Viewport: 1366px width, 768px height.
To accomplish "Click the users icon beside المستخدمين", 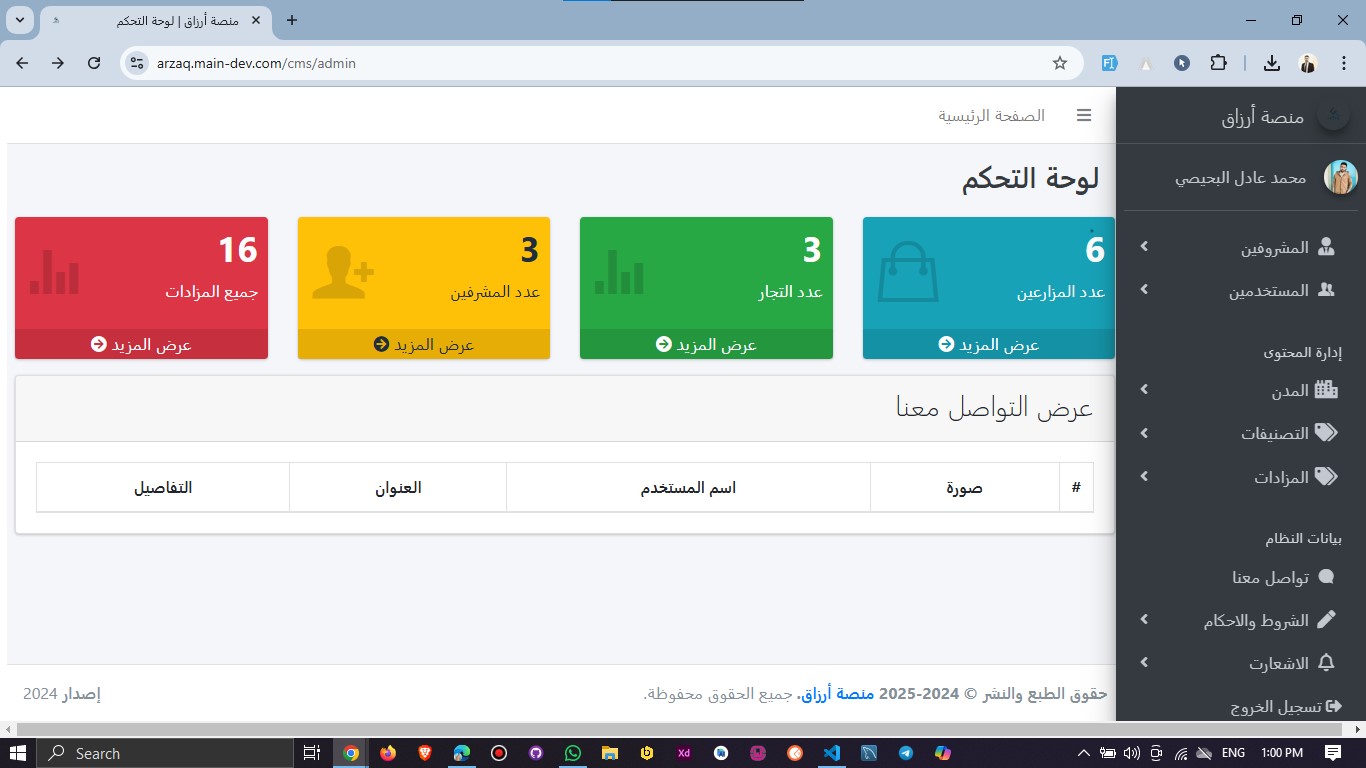I will (x=1326, y=290).
